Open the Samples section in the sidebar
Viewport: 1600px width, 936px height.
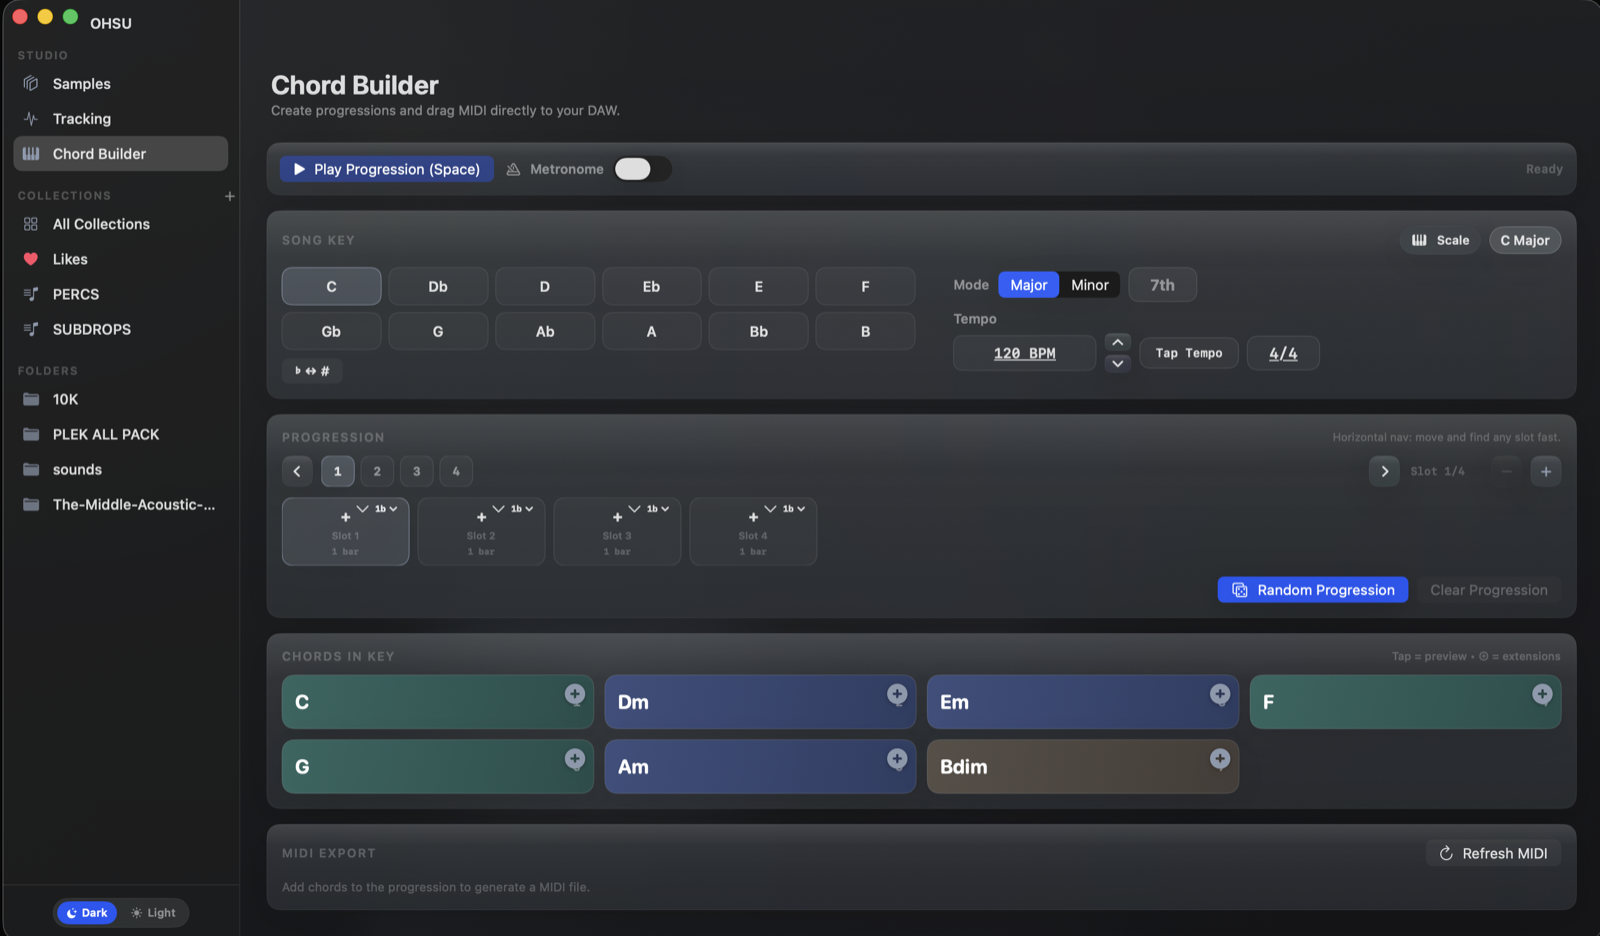click(81, 83)
